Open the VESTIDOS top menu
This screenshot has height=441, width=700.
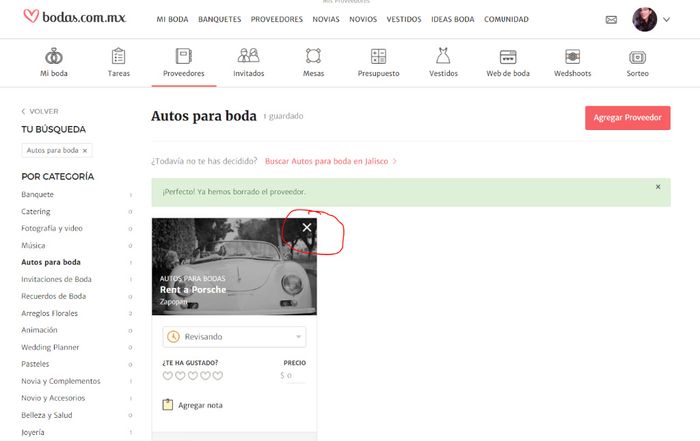coord(404,19)
